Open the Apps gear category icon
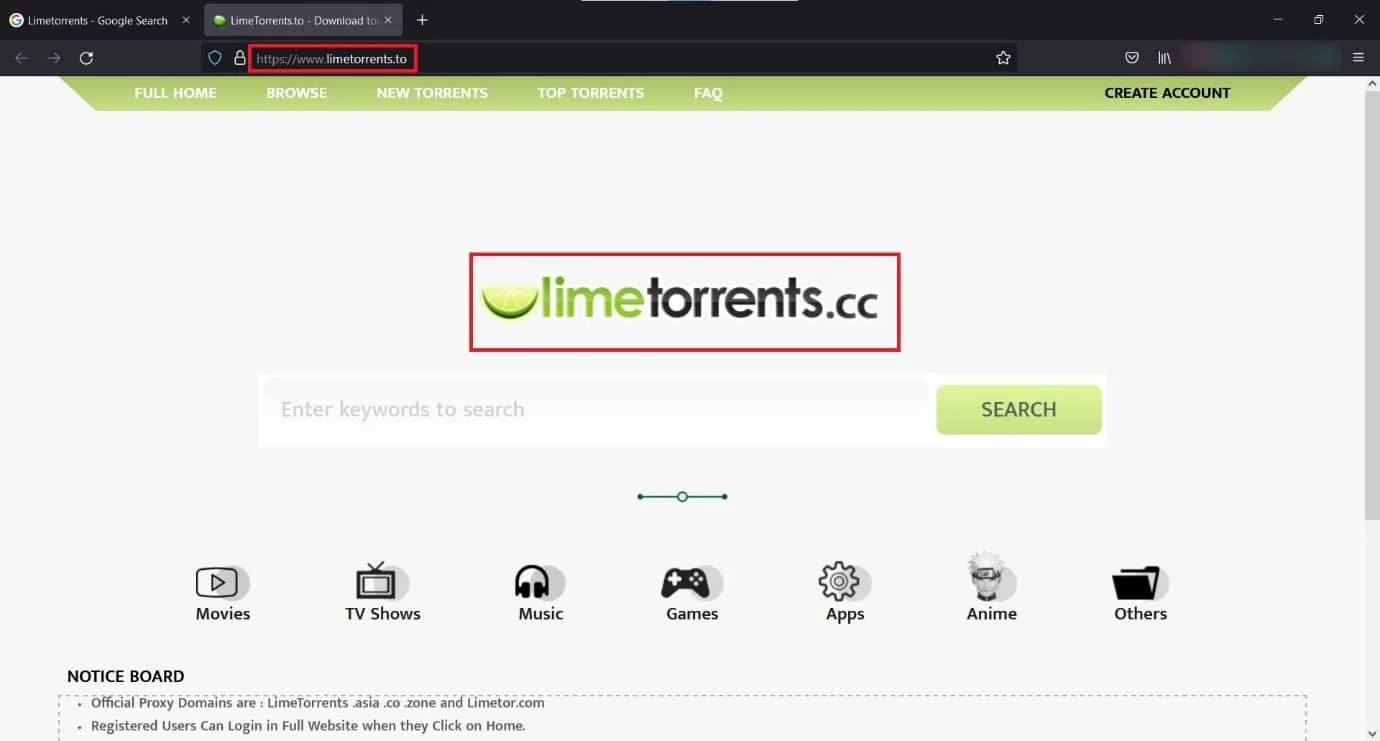Image resolution: width=1380 pixels, height=741 pixels. tap(843, 581)
